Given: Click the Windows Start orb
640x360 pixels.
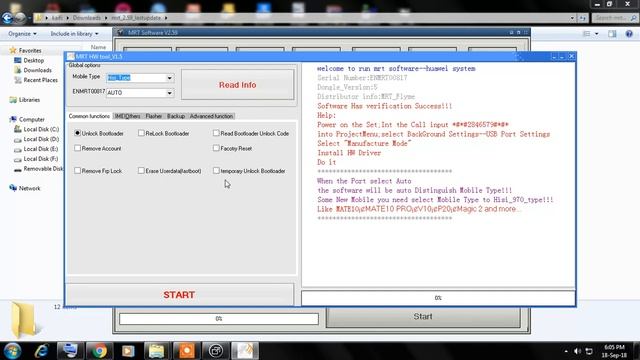Looking at the screenshot, I should [12, 351].
